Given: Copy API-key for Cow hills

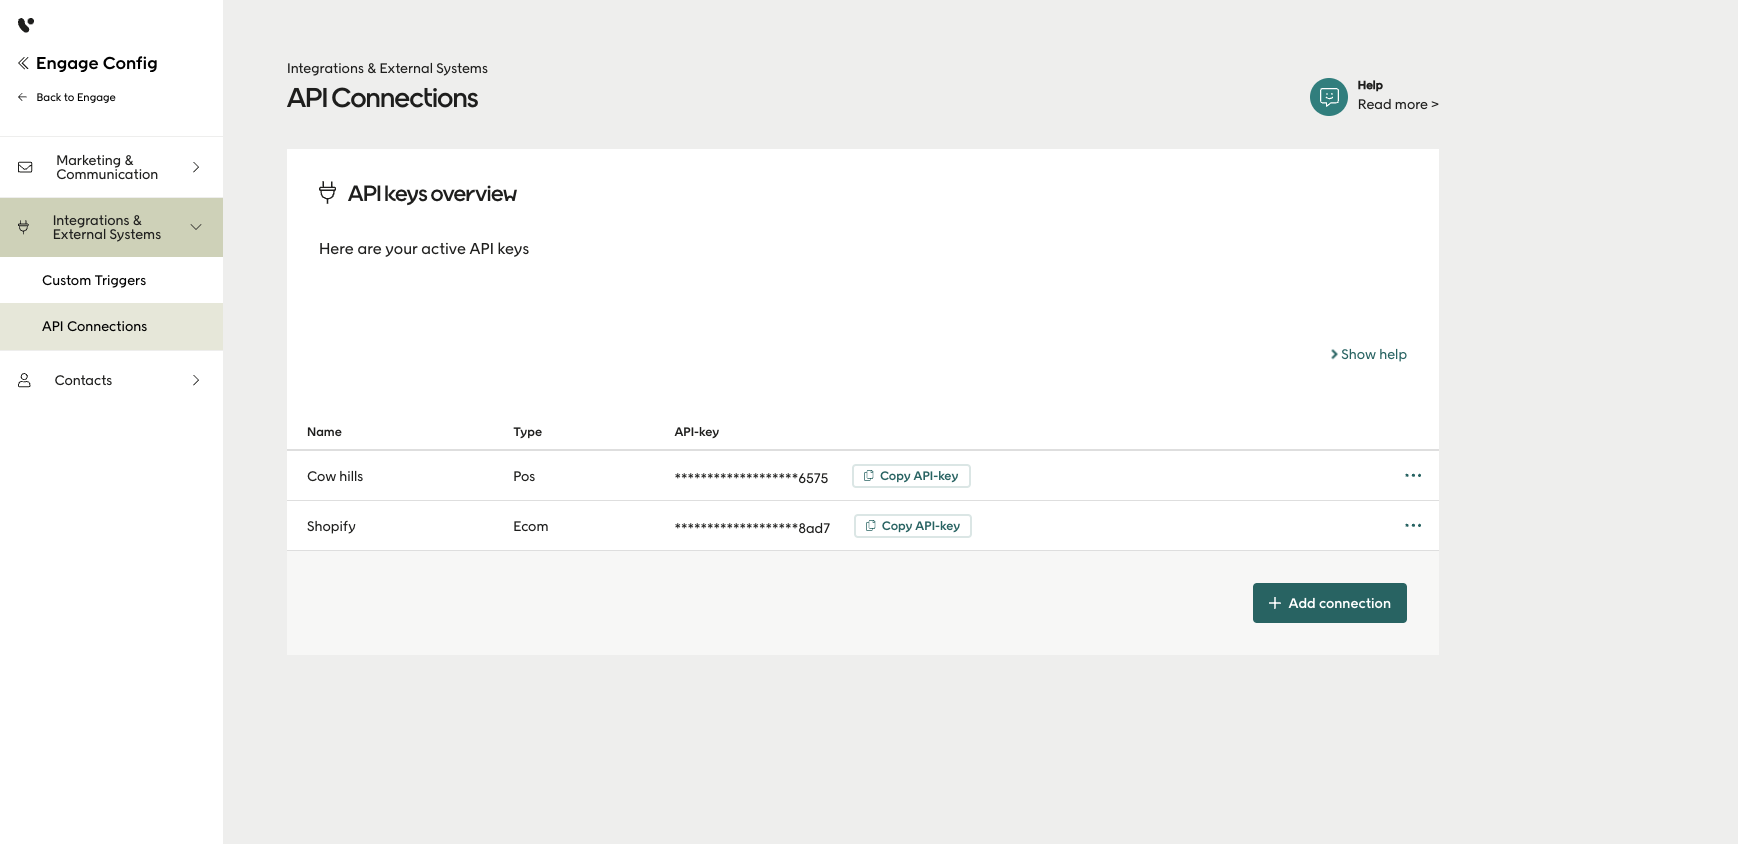Looking at the screenshot, I should pos(911,476).
